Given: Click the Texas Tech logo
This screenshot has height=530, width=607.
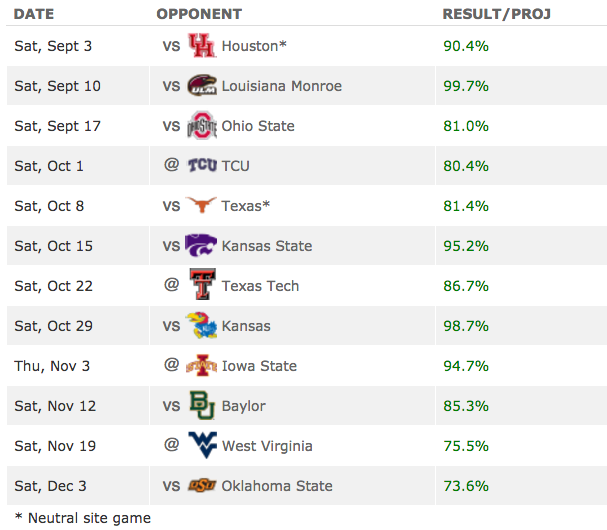Looking at the screenshot, I should (x=201, y=286).
